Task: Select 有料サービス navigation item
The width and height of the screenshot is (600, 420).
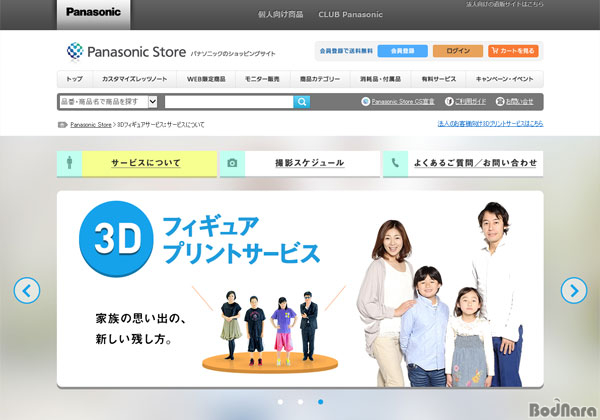Action: point(439,79)
